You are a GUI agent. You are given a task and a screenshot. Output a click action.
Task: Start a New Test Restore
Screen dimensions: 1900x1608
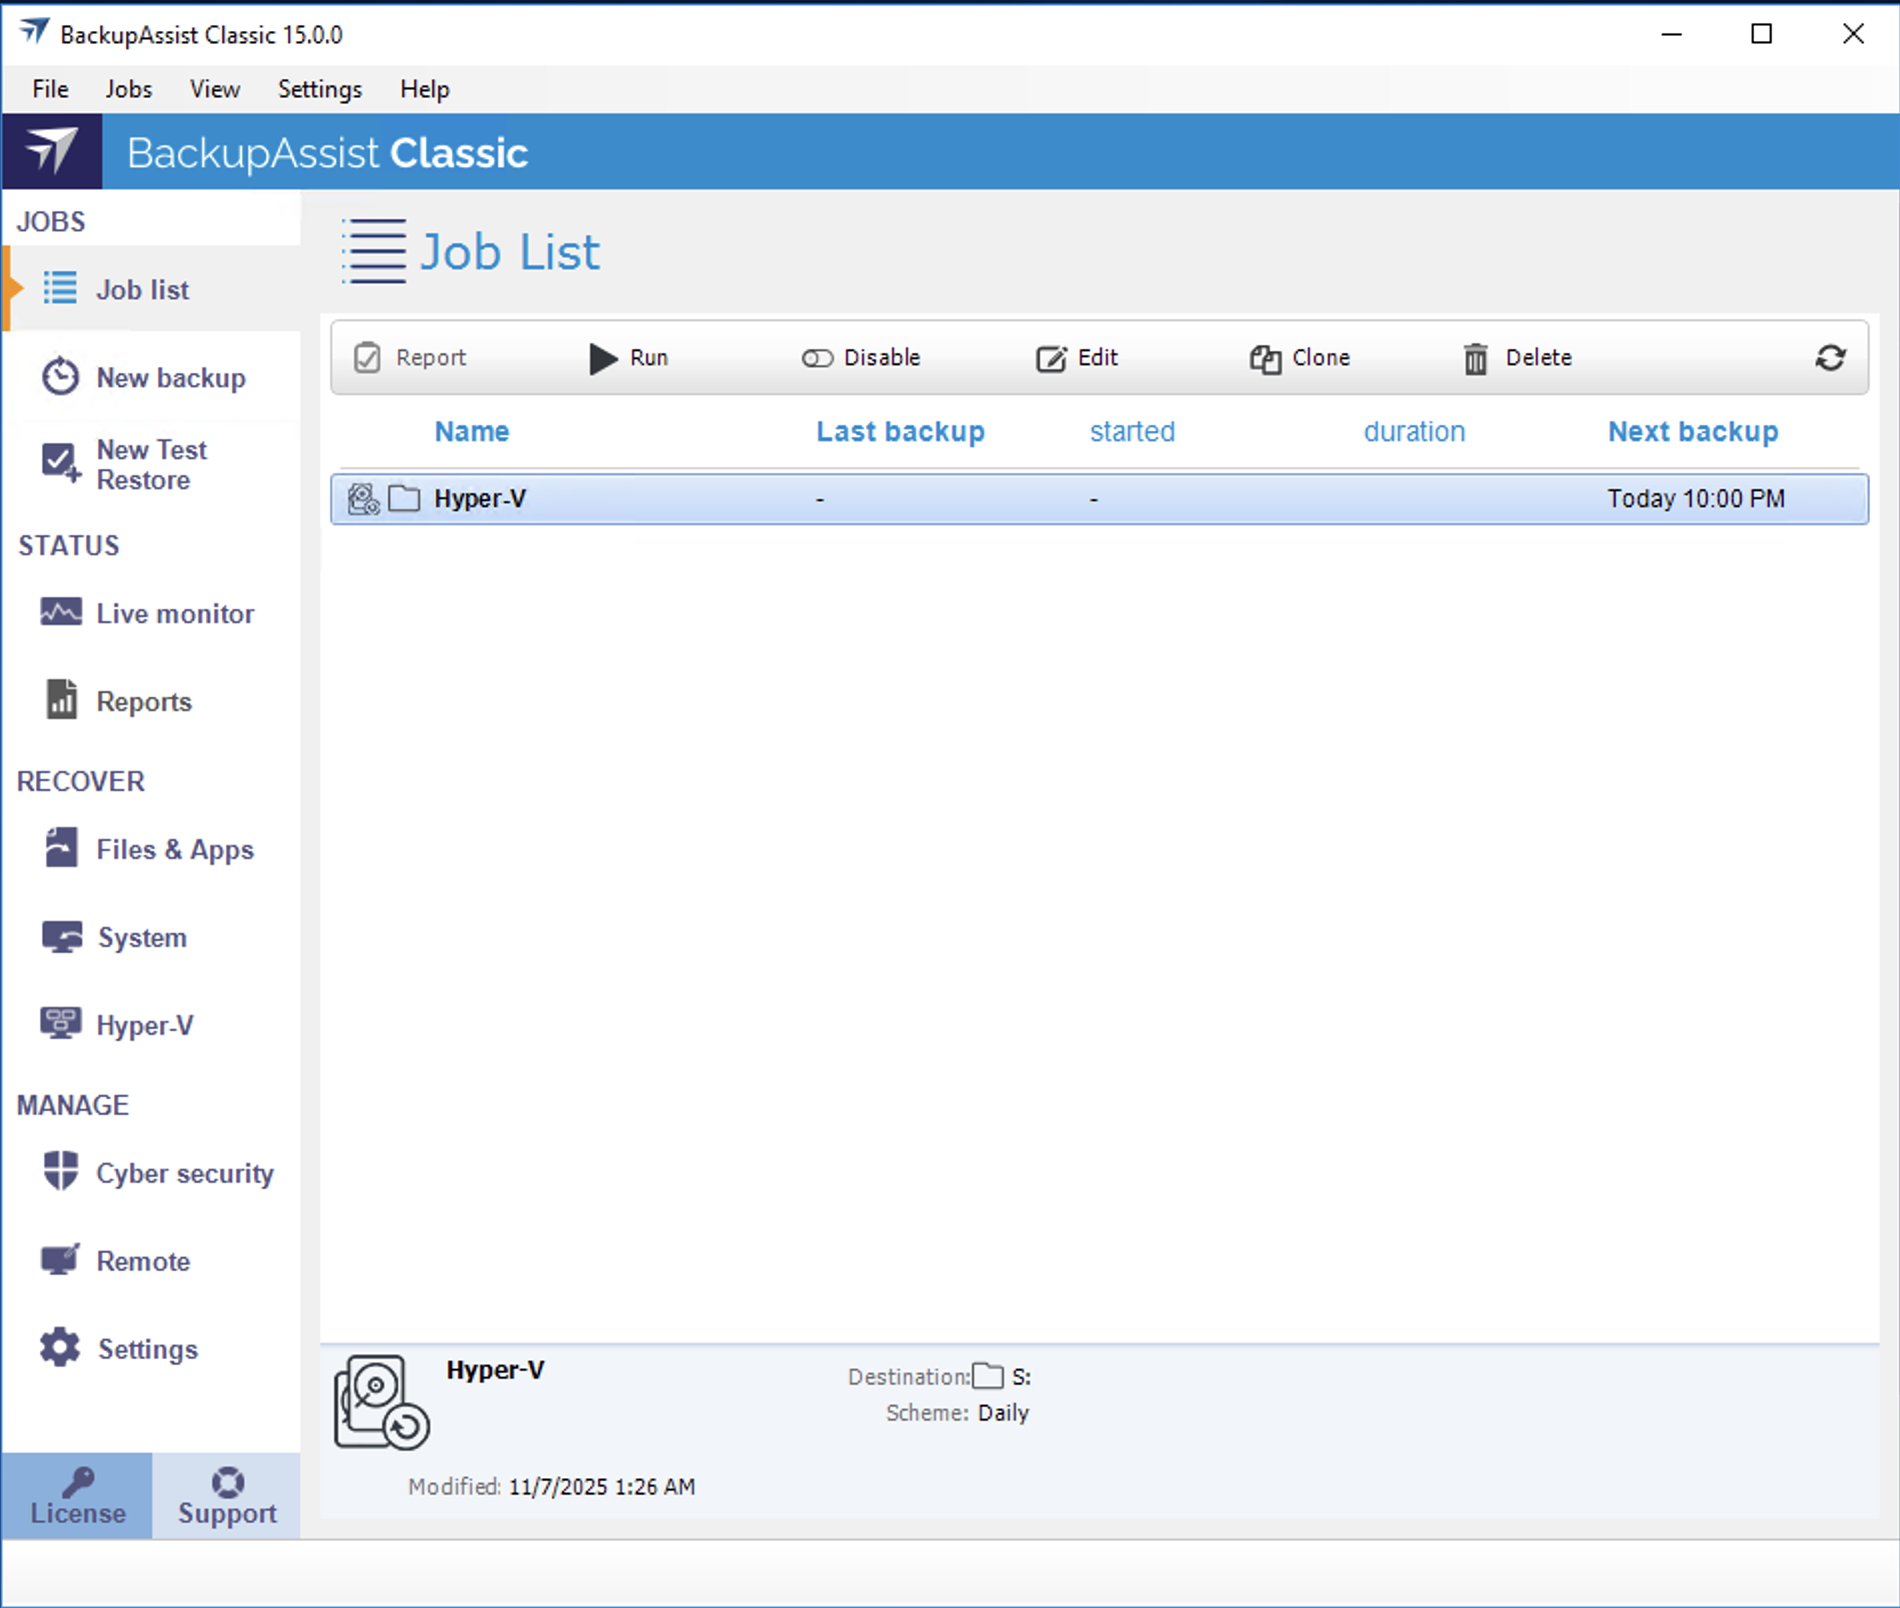(150, 465)
